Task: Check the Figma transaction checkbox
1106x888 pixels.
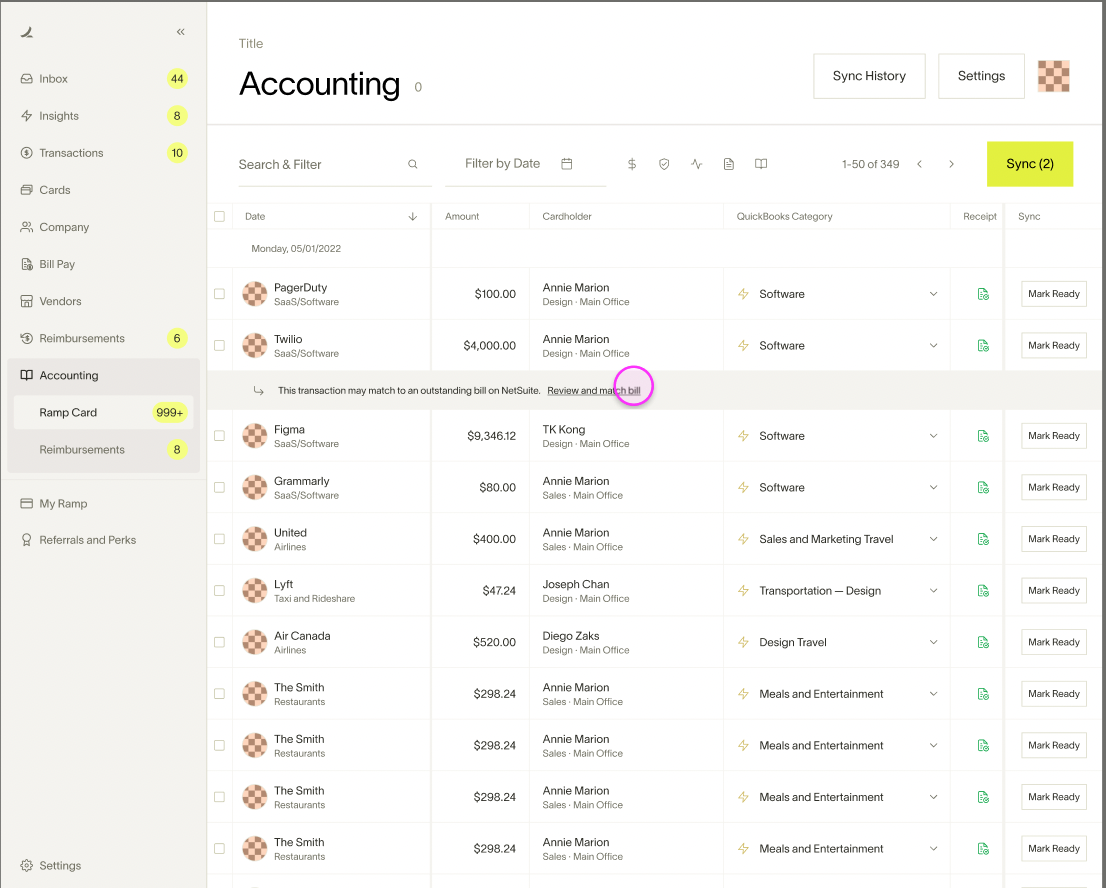Action: pos(219,436)
